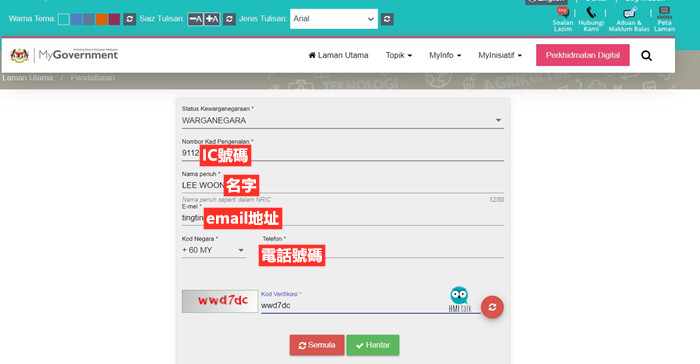Viewport: 700px width, 364px height.
Task: Click the Perkhidmatan Digital button
Action: 583,55
